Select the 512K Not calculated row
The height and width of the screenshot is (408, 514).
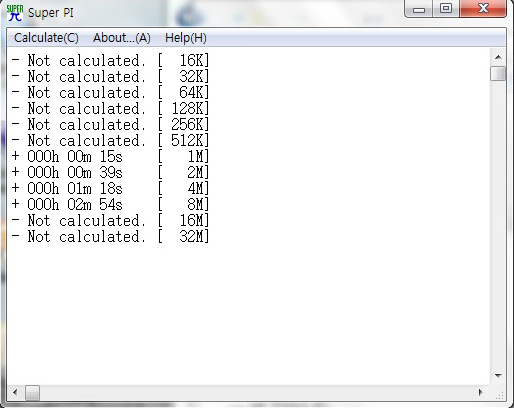point(110,141)
